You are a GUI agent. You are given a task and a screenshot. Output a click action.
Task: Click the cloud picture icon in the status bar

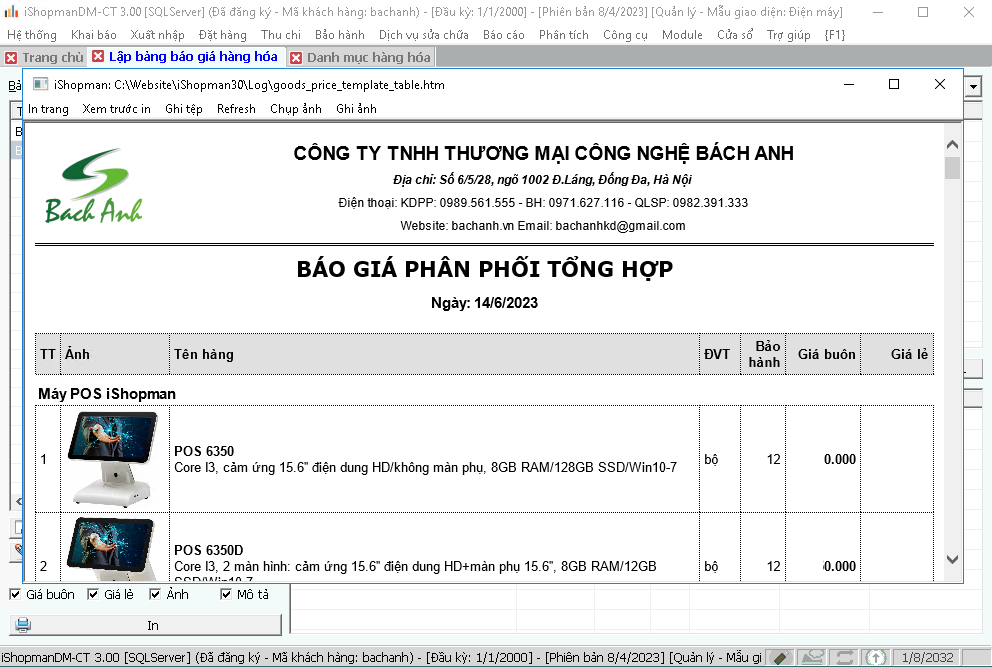click(x=813, y=658)
